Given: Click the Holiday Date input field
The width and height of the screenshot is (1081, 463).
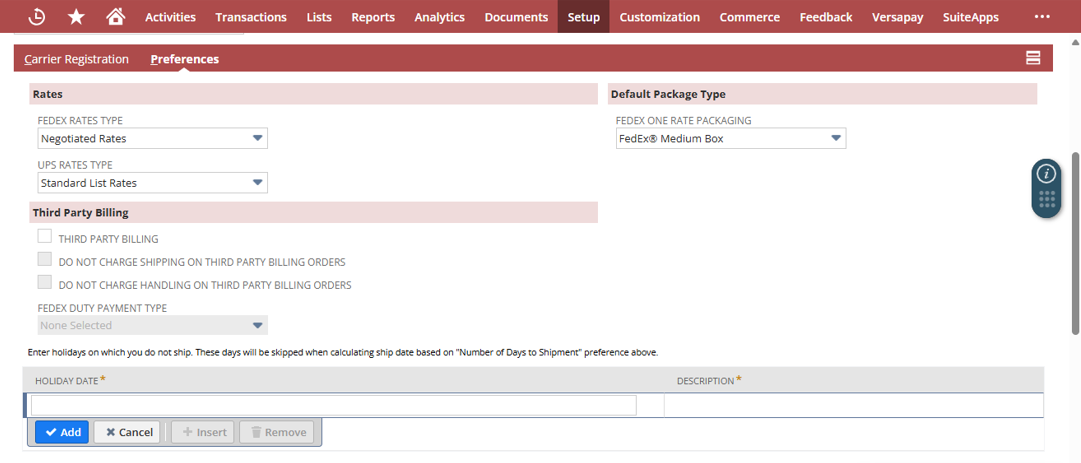Looking at the screenshot, I should coord(333,405).
